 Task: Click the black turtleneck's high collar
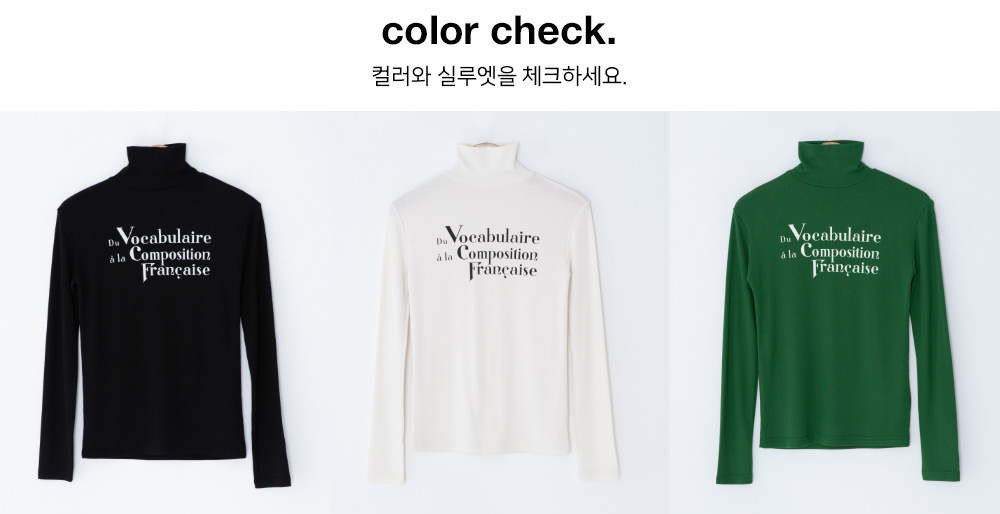click(156, 165)
